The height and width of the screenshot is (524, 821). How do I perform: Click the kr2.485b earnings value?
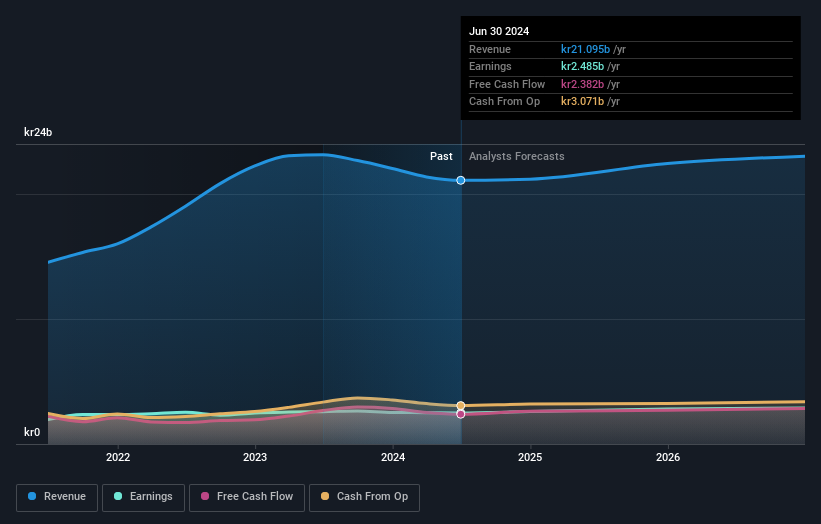(582, 66)
